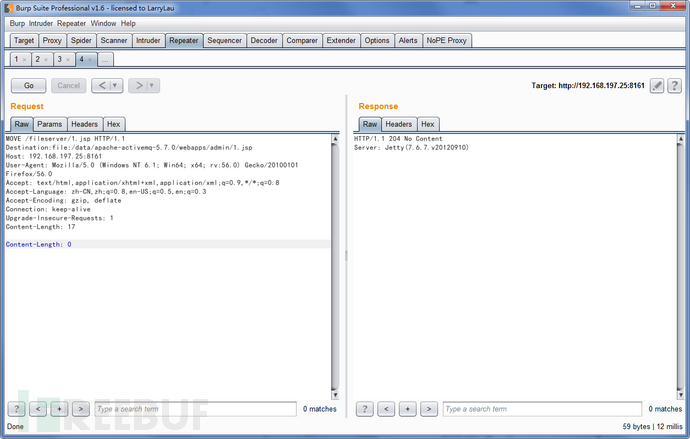Switch to the Decoder tab

(x=264, y=40)
